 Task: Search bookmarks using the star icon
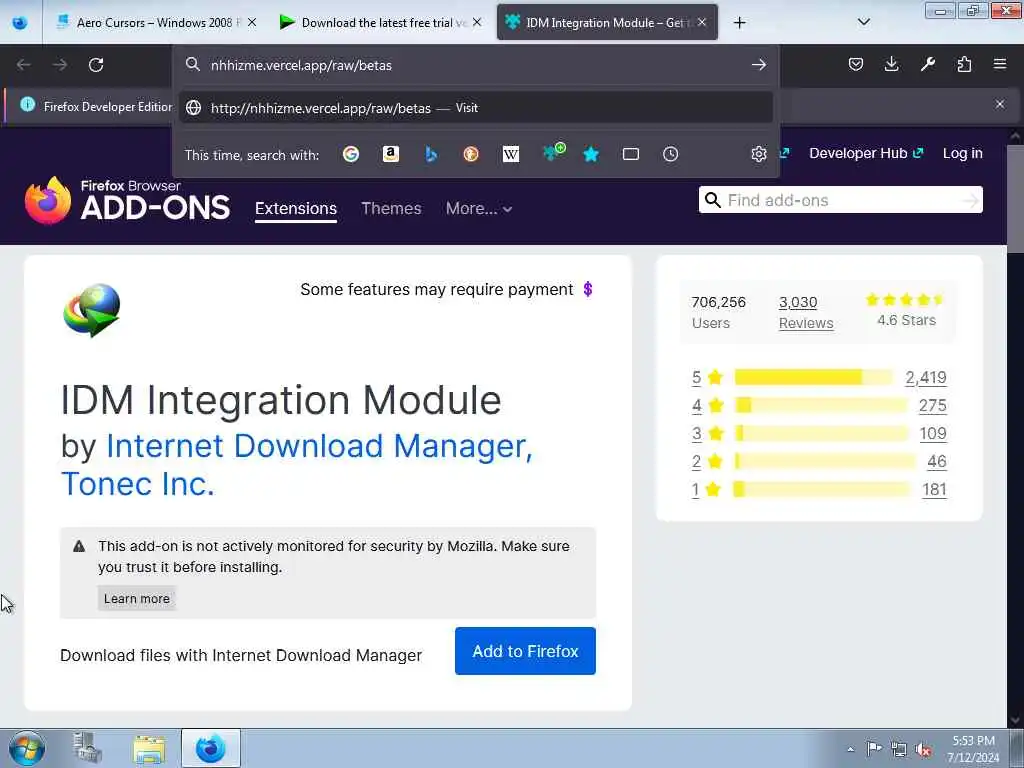(591, 154)
